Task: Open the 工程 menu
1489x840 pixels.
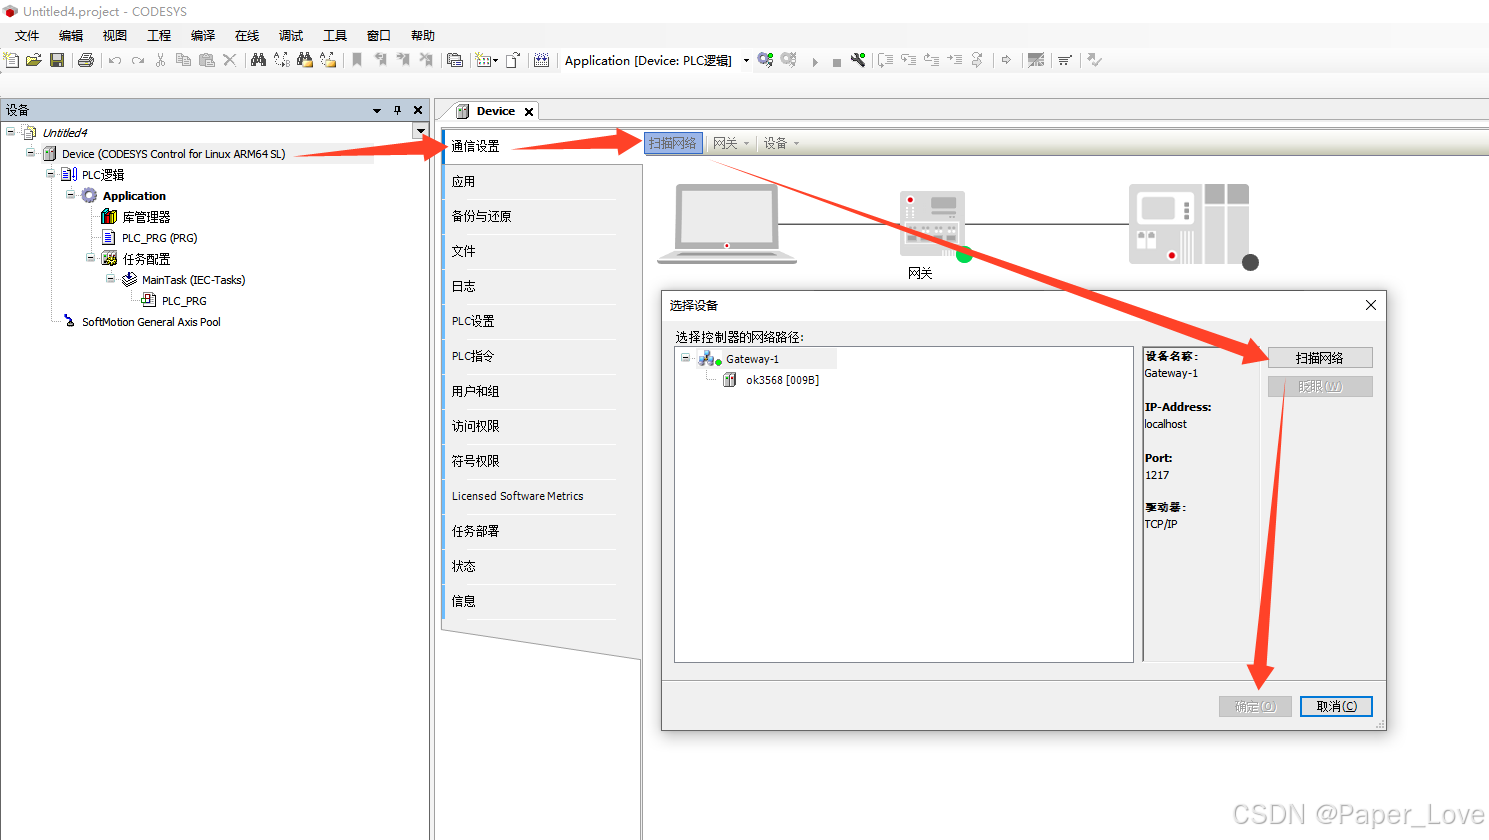Action: point(159,36)
